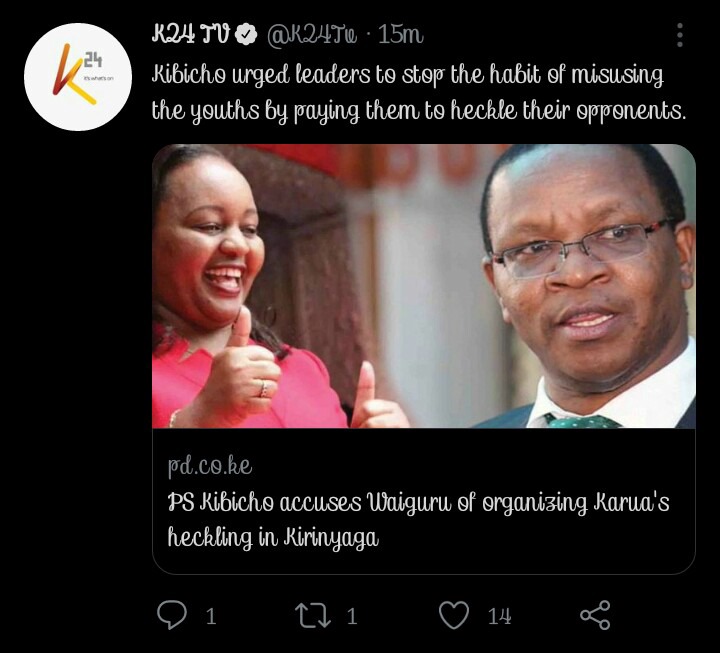Tap the retweet arrows icon

(313, 615)
